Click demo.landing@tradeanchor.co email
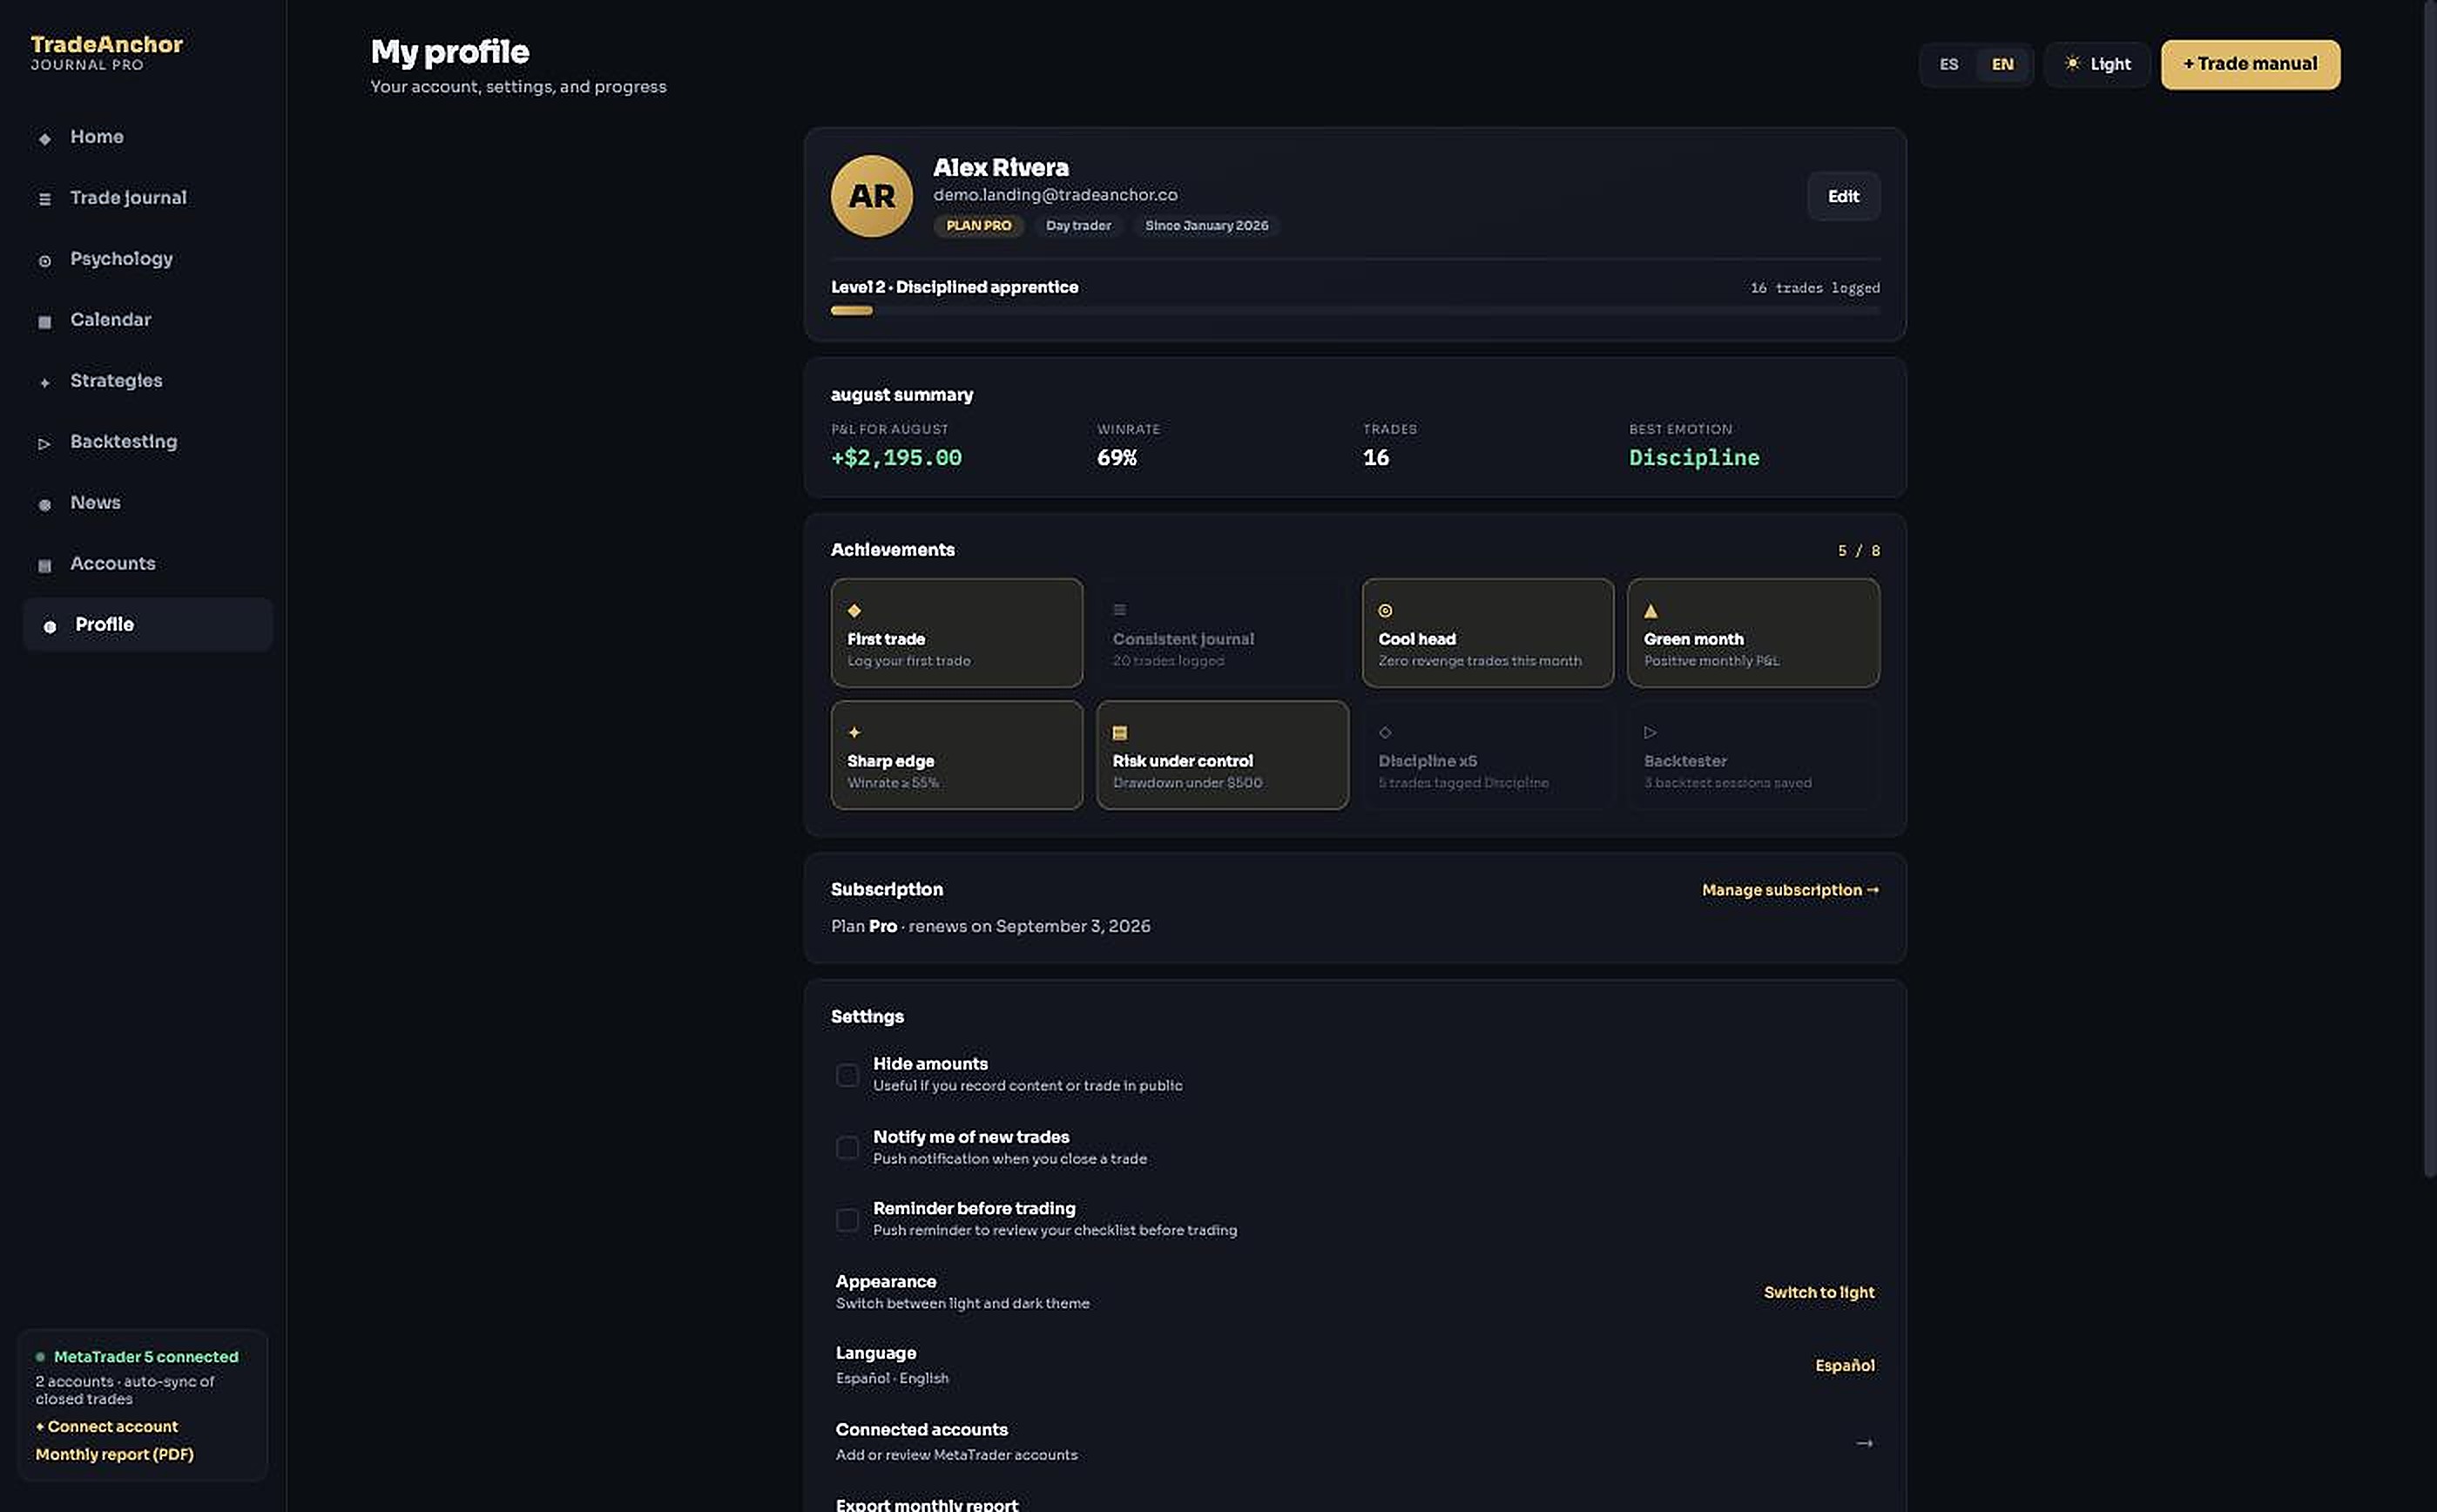Image resolution: width=2437 pixels, height=1512 pixels. [x=1055, y=195]
